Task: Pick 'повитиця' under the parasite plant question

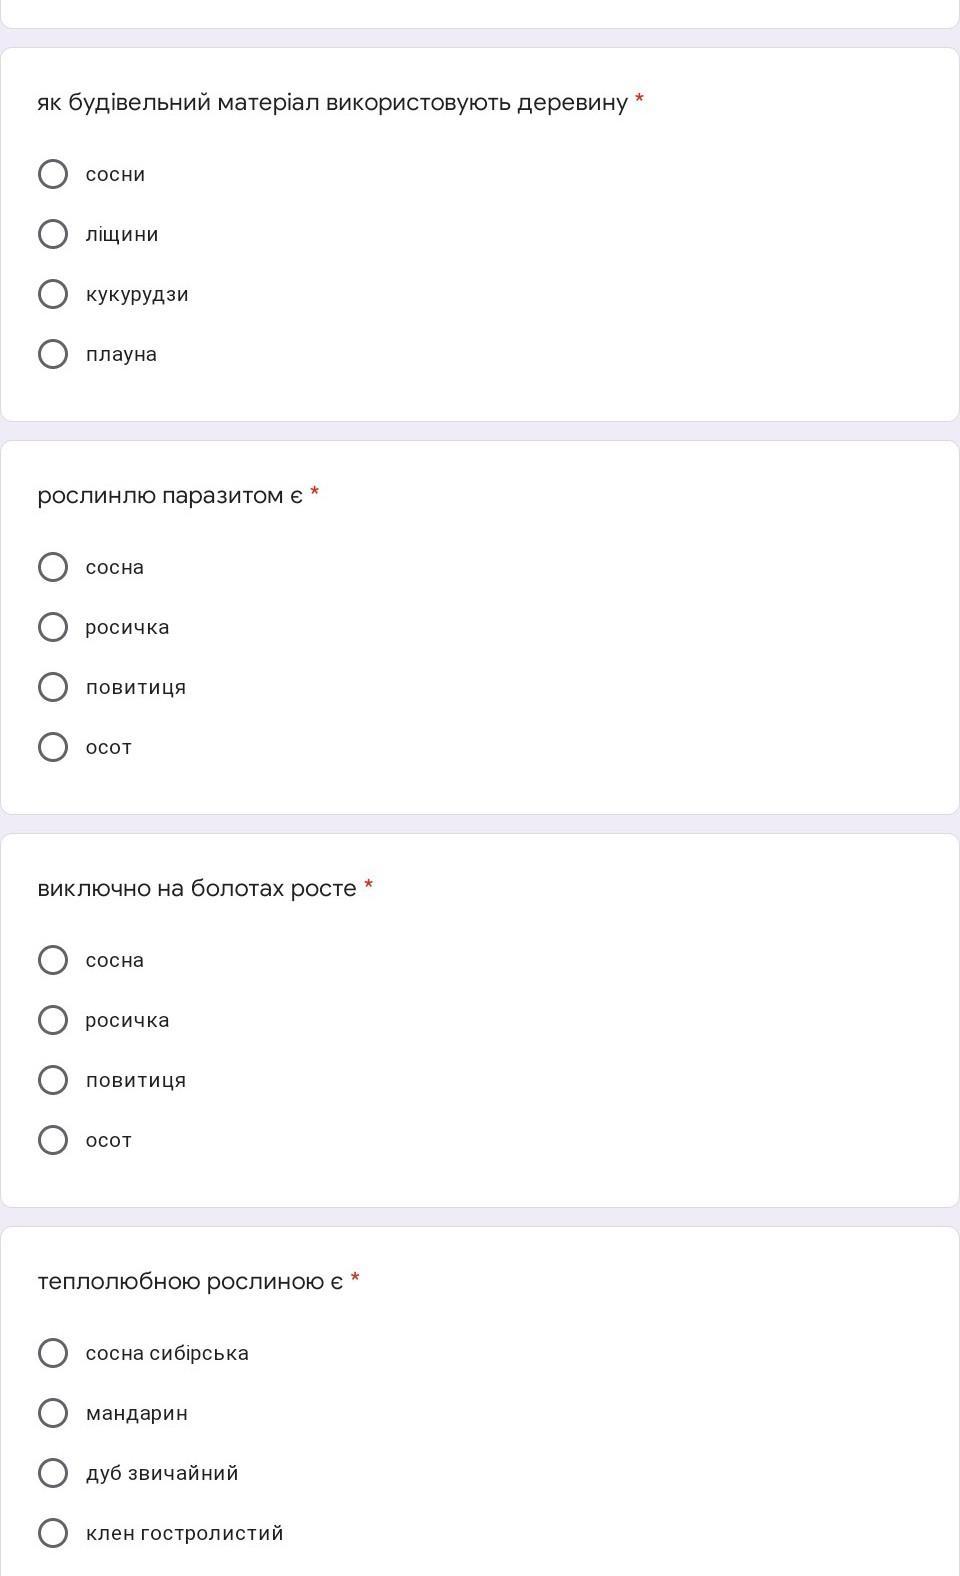Action: 53,687
